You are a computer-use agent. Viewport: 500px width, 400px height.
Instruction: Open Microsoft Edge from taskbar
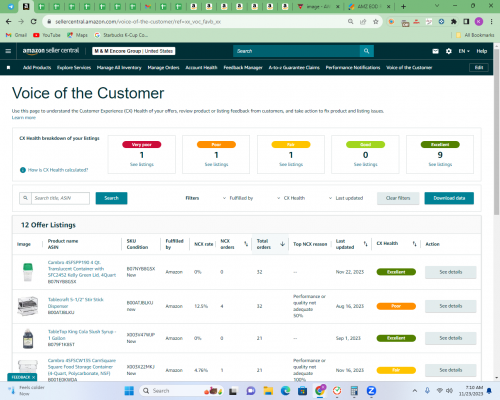pos(285,391)
